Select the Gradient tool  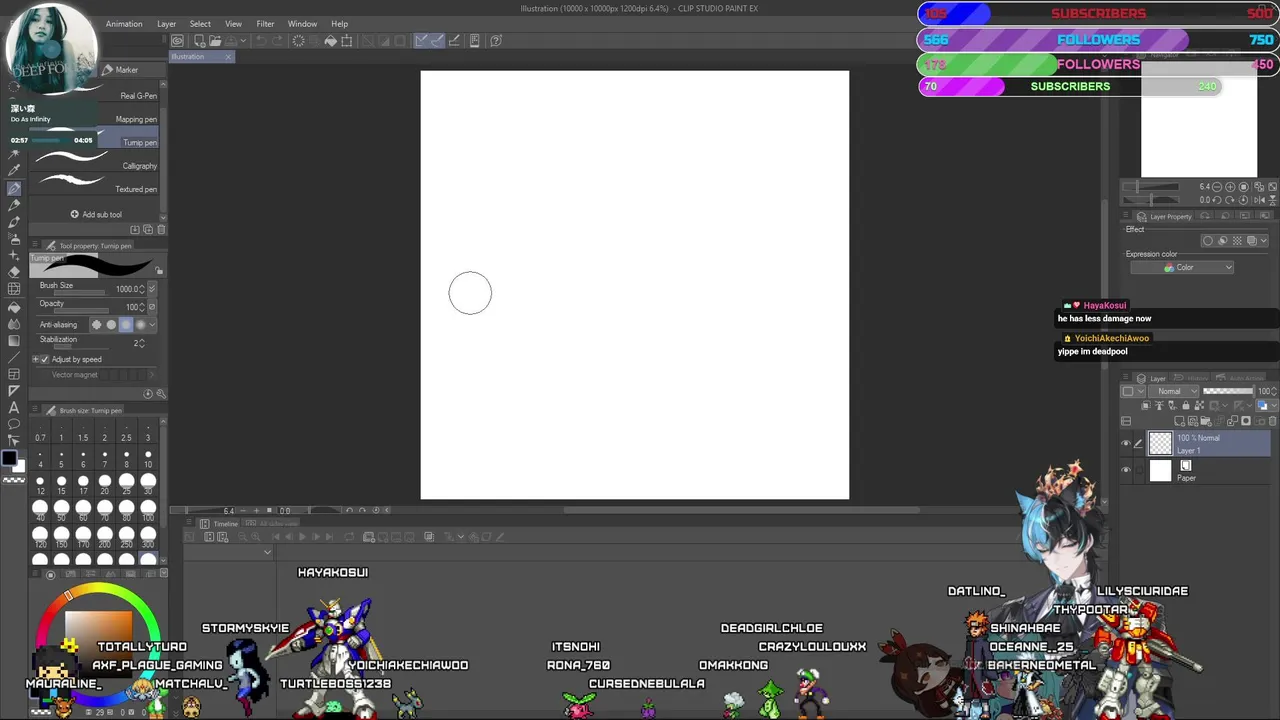point(14,341)
